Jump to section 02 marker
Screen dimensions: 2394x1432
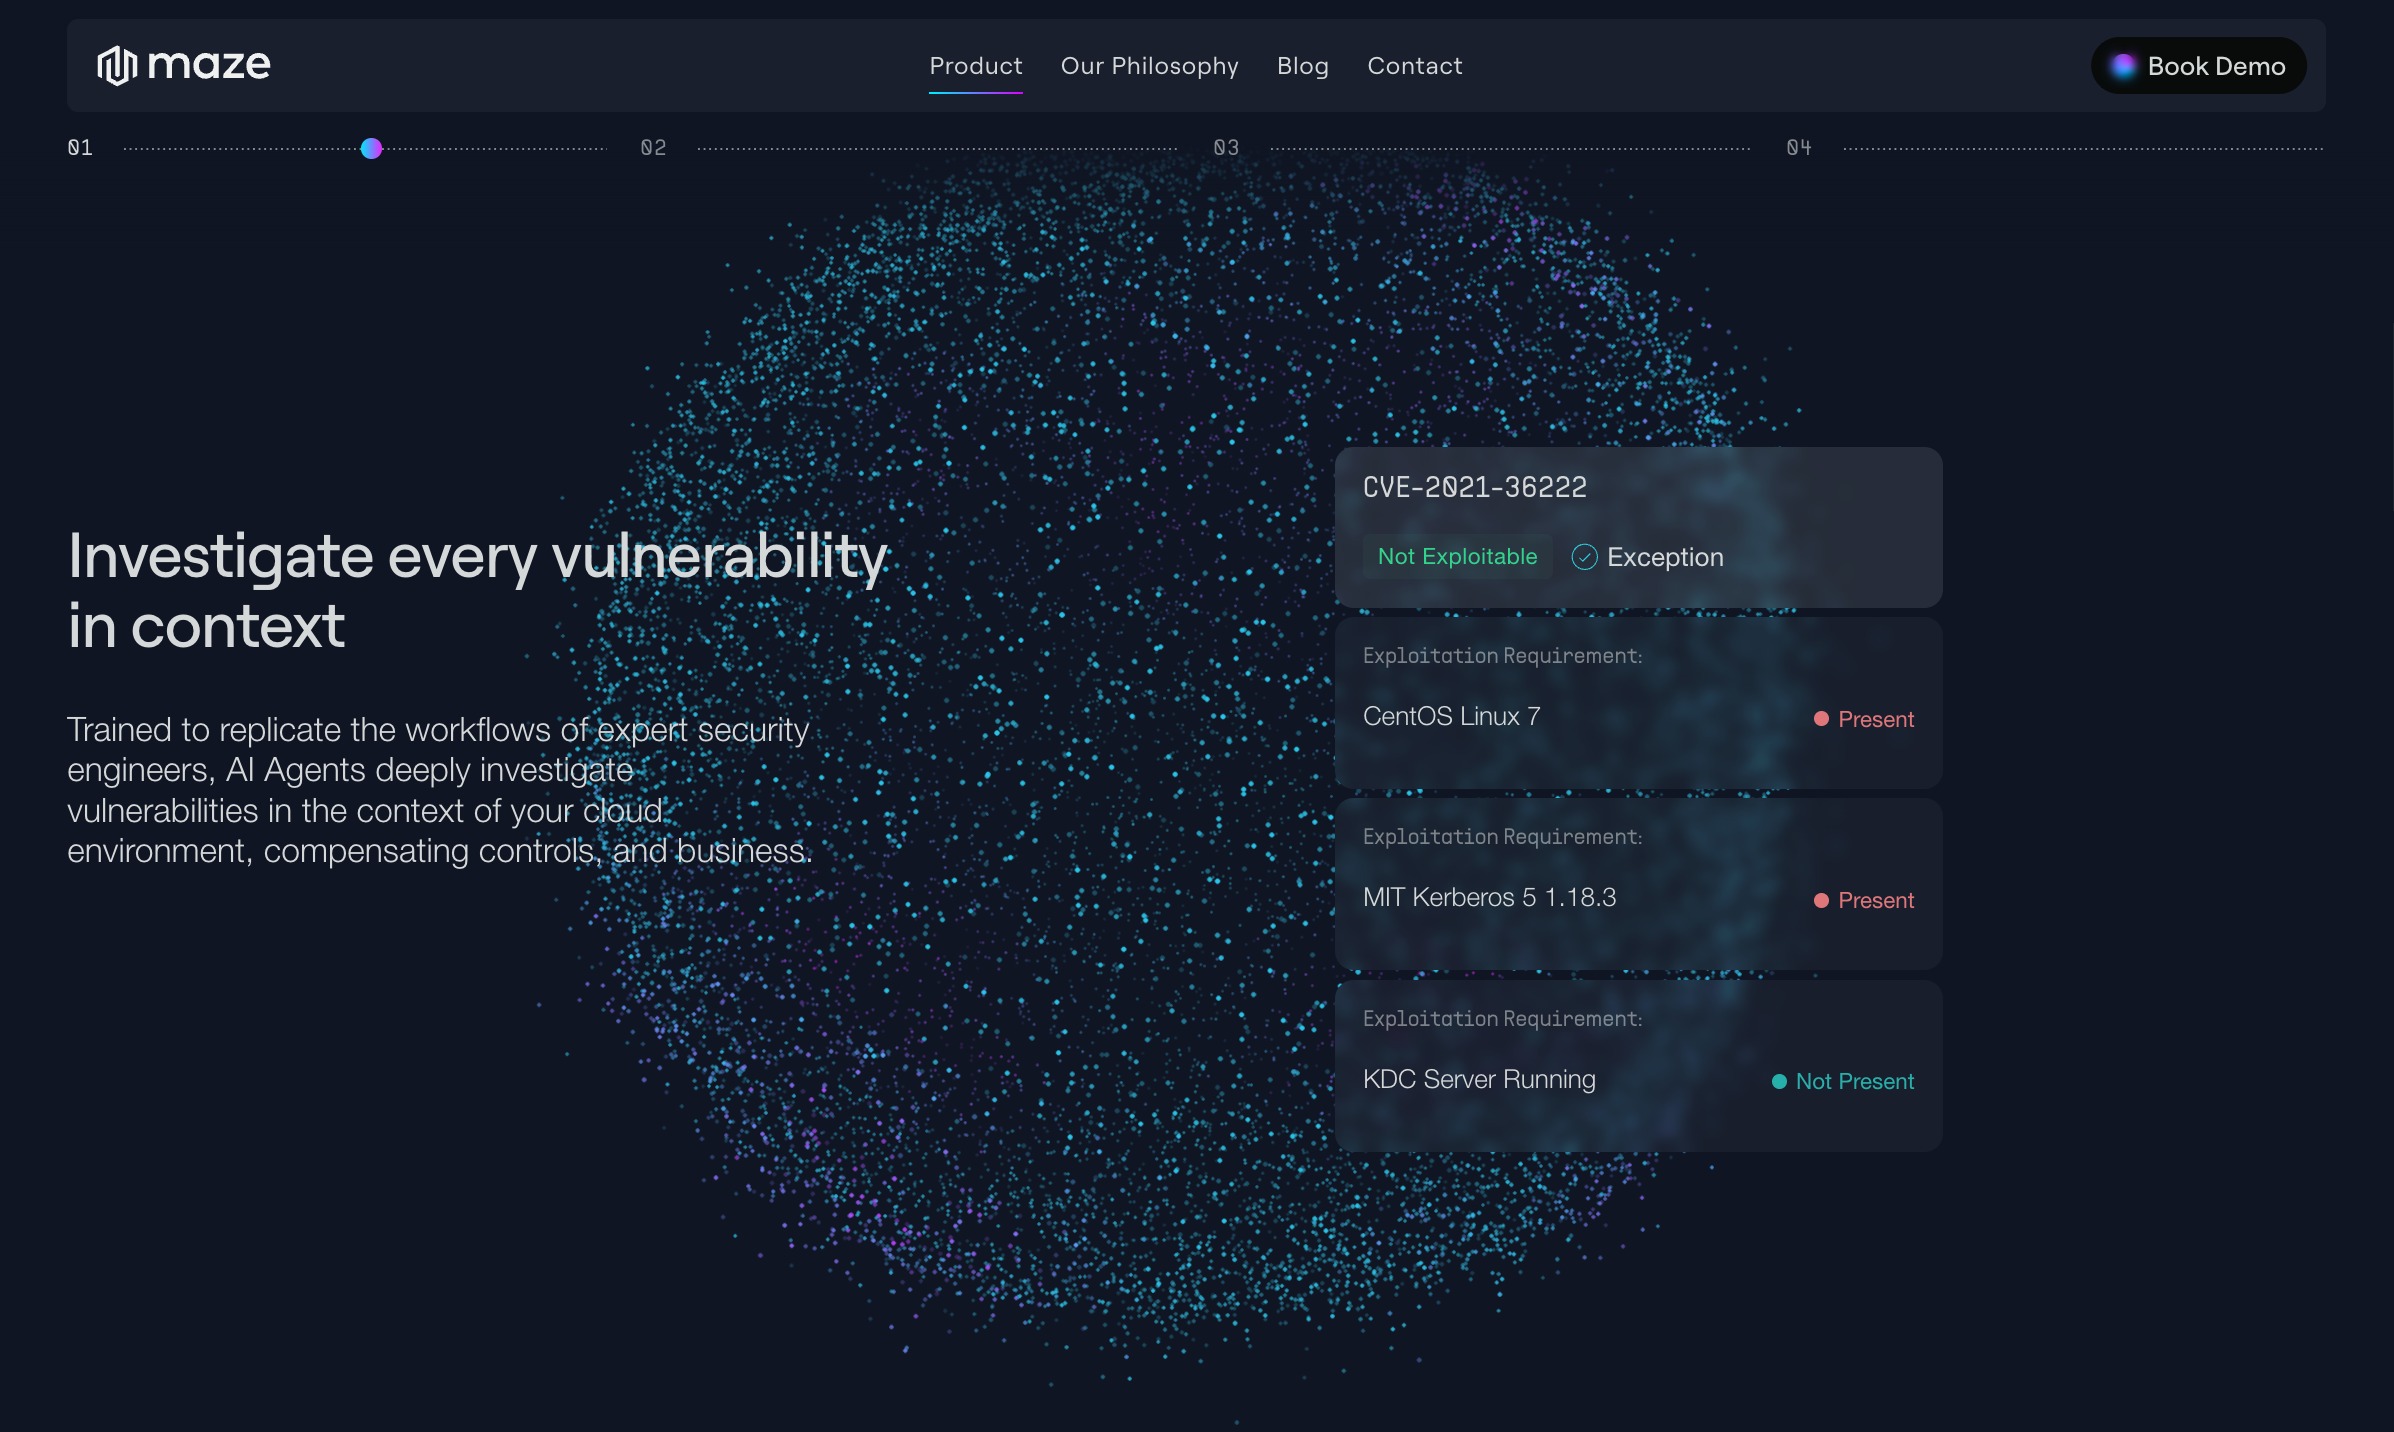[653, 148]
